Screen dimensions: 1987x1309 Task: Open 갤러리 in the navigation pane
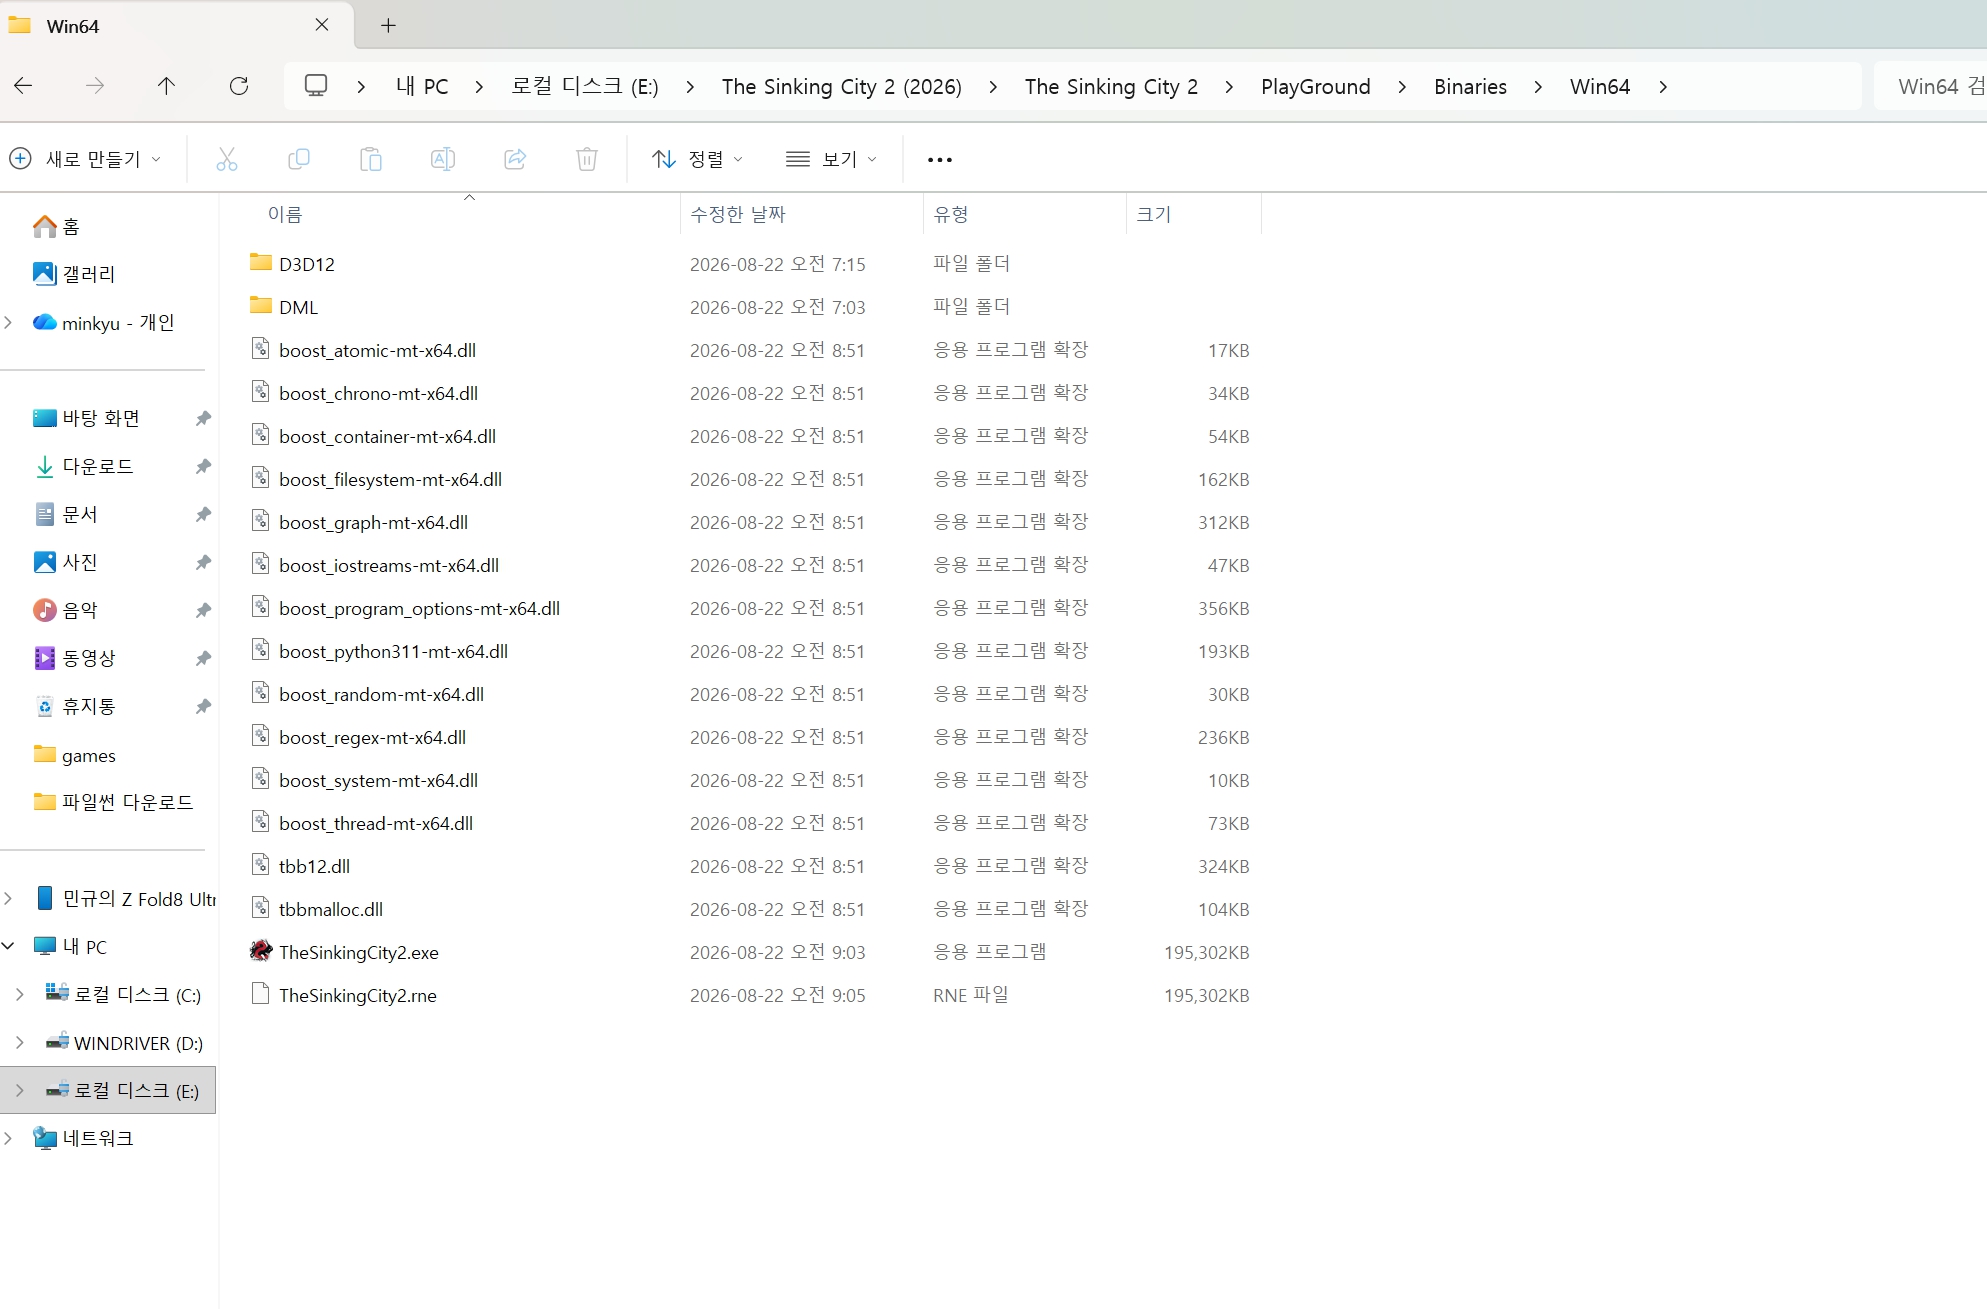click(74, 274)
